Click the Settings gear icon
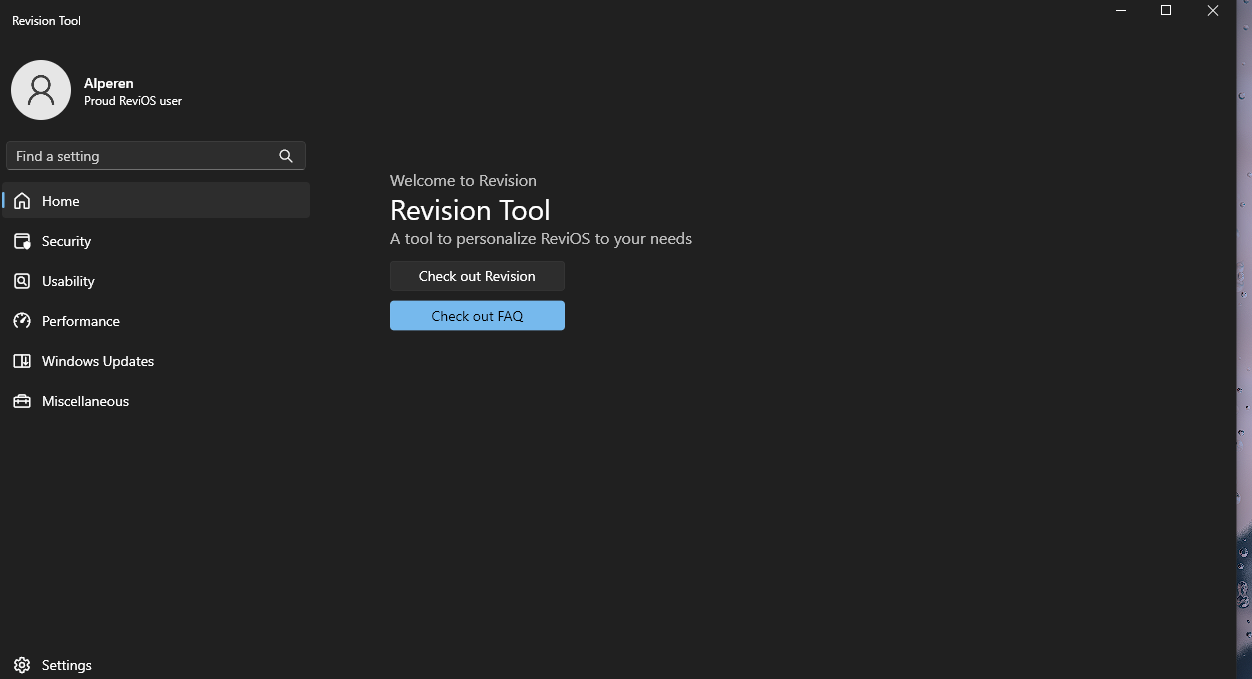1252x679 pixels. (22, 665)
